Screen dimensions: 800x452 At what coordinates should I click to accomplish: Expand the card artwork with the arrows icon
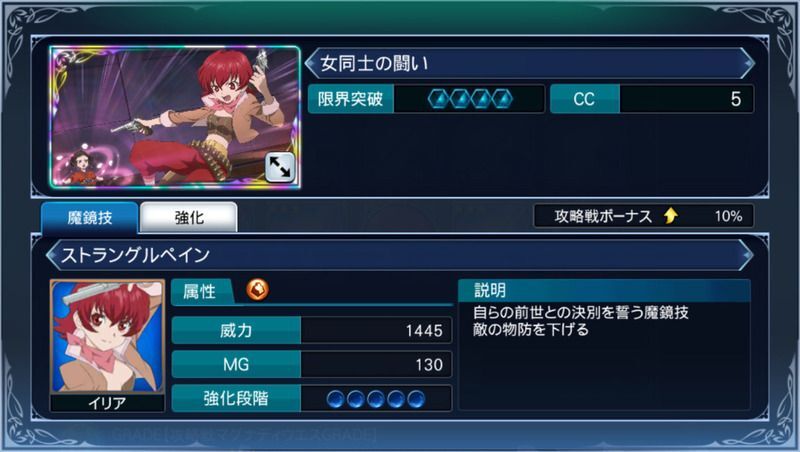[280, 167]
